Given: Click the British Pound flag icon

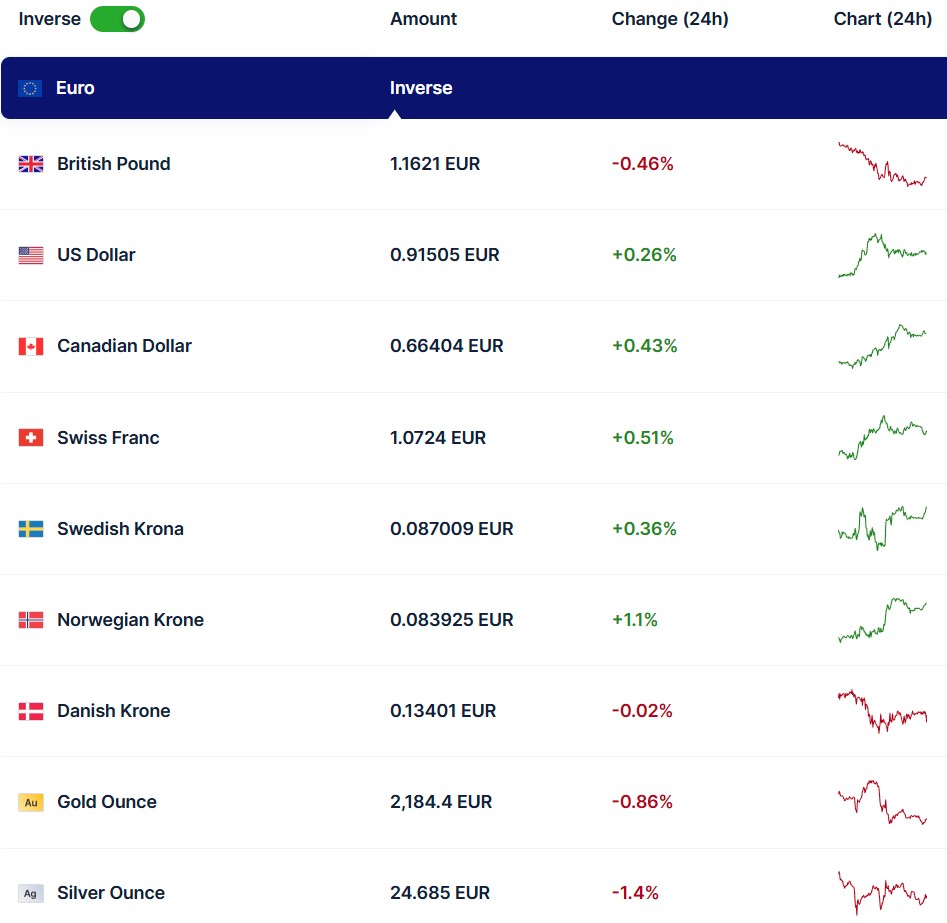Looking at the screenshot, I should point(31,164).
